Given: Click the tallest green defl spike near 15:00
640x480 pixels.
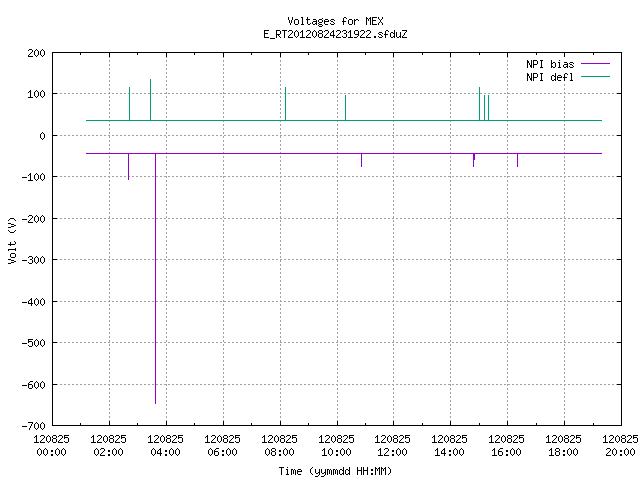Looking at the screenshot, I should 480,104.
